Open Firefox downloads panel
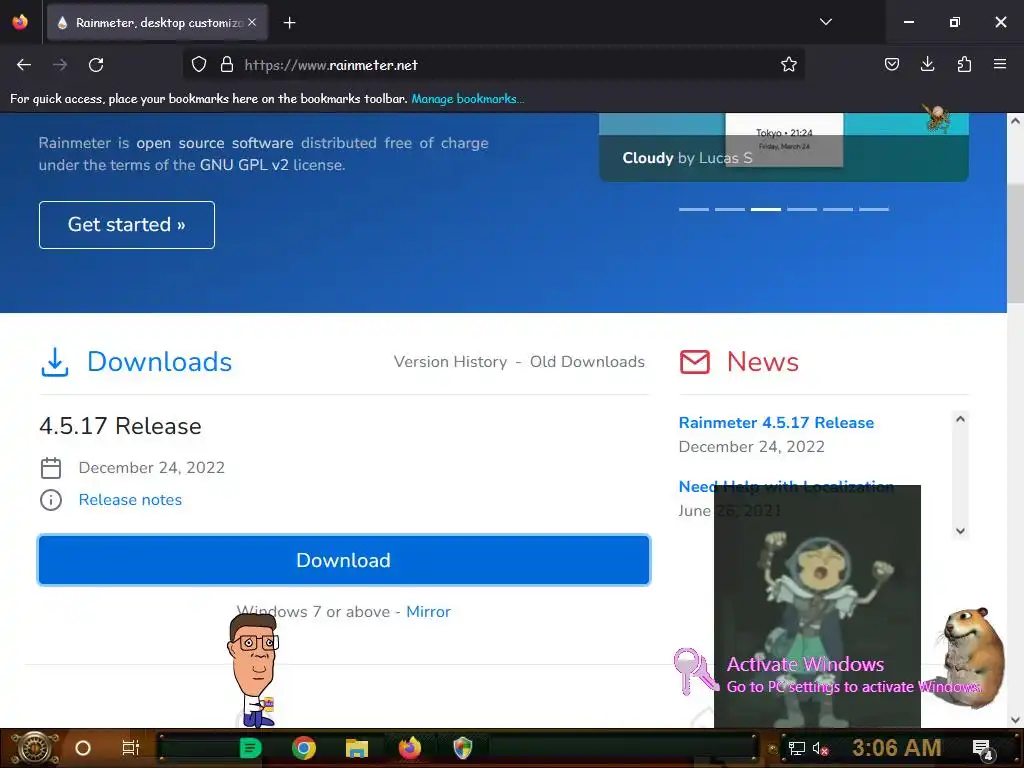This screenshot has height=768, width=1024. coord(927,64)
